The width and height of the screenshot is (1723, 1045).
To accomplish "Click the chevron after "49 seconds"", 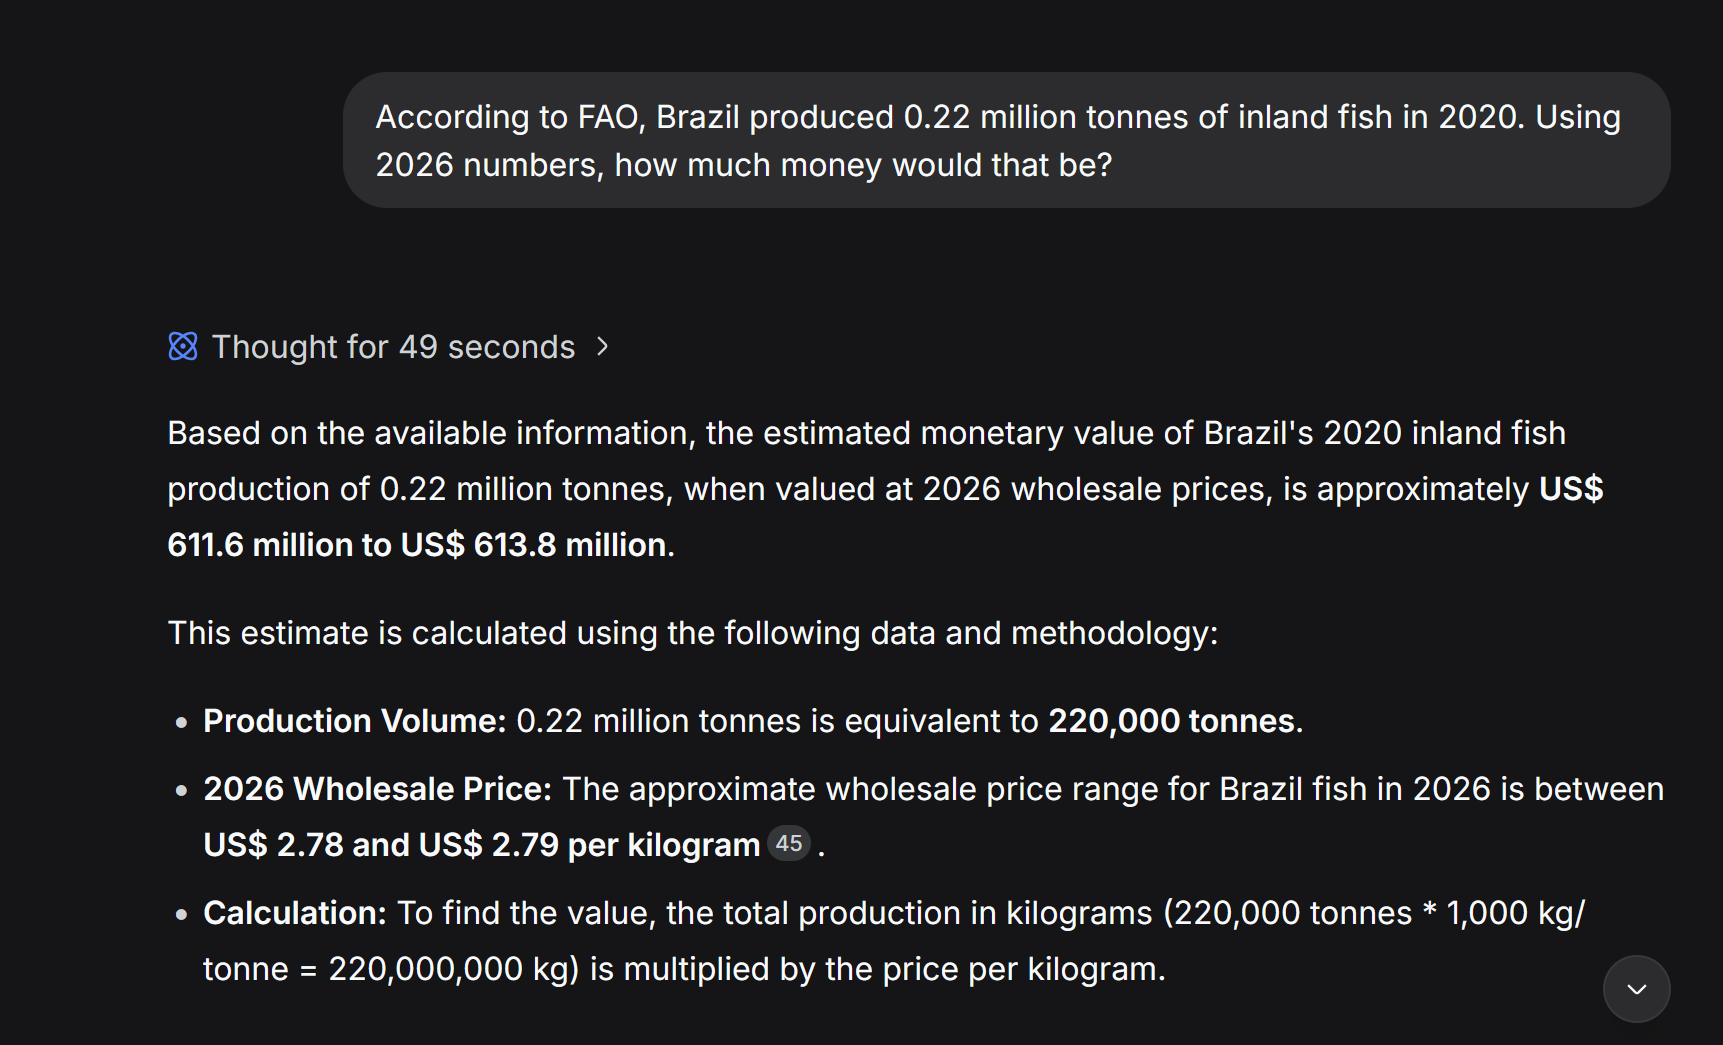I will [602, 346].
